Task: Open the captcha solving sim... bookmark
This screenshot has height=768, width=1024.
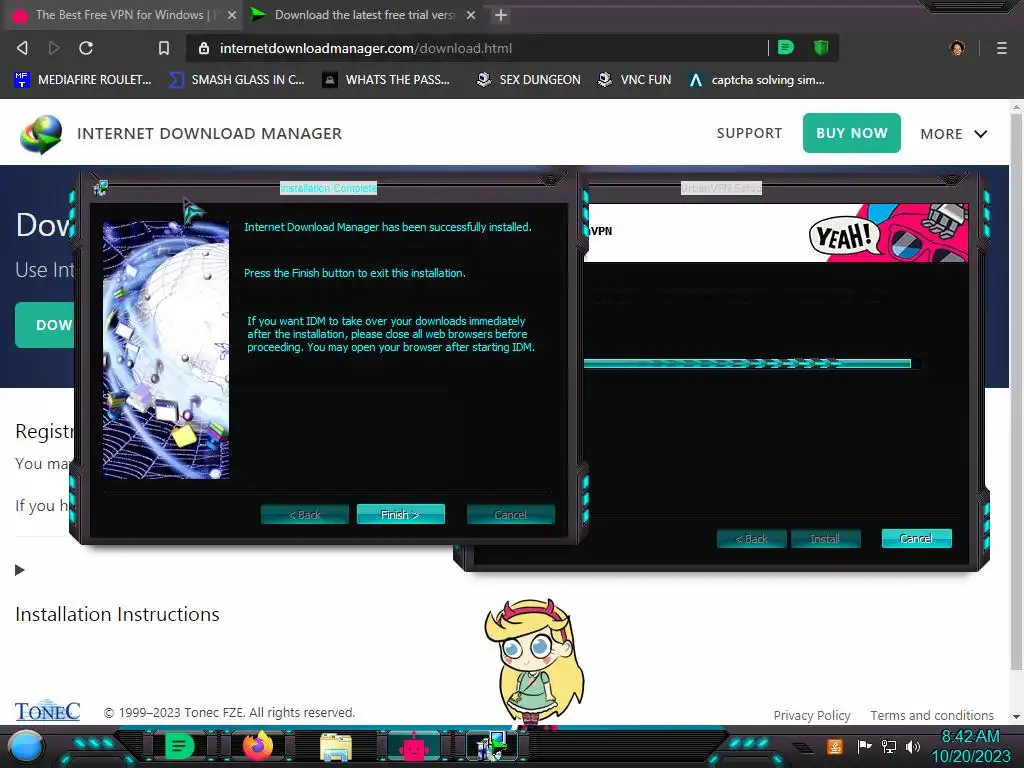Action: pyautogui.click(x=757, y=80)
